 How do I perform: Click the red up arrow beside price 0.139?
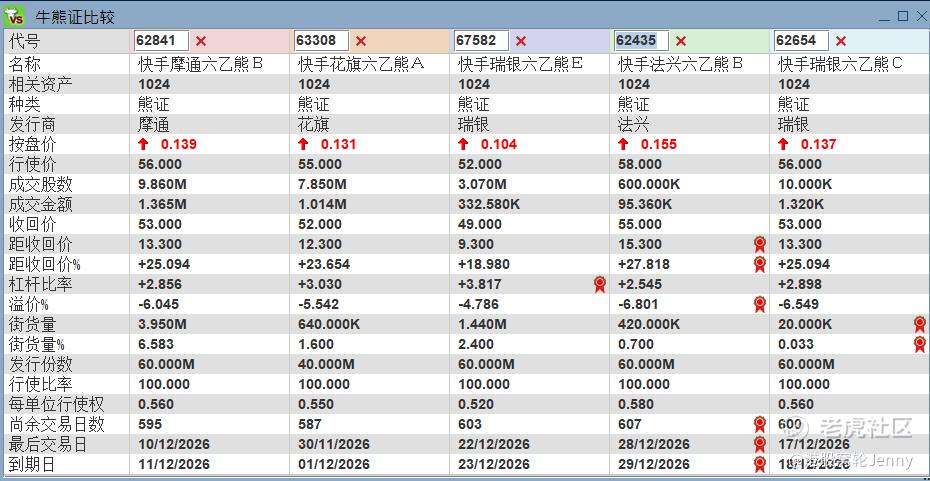click(x=143, y=144)
